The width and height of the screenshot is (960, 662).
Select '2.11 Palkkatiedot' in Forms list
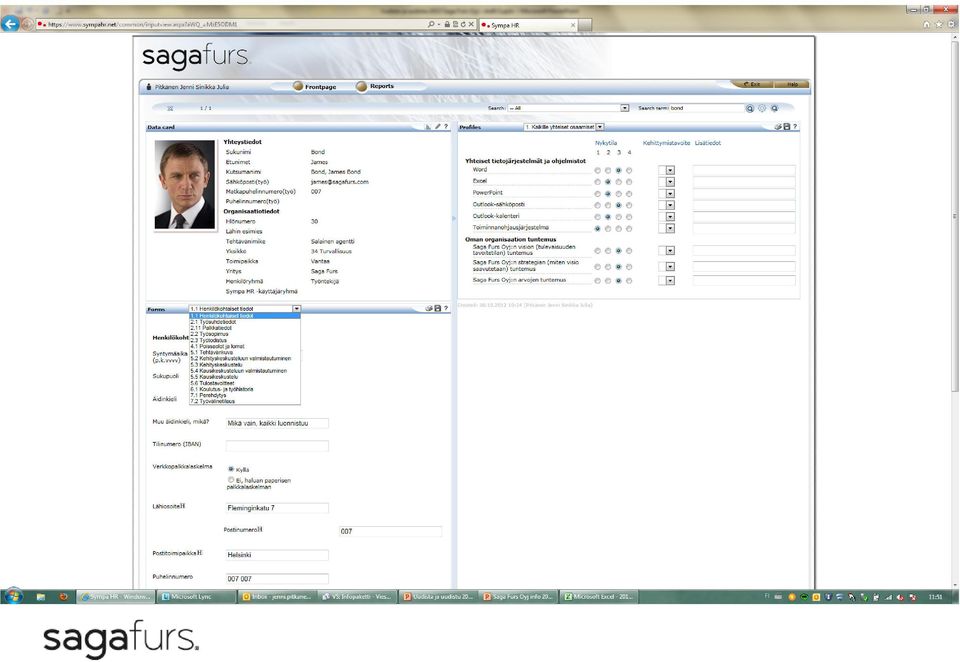pyautogui.click(x=245, y=328)
